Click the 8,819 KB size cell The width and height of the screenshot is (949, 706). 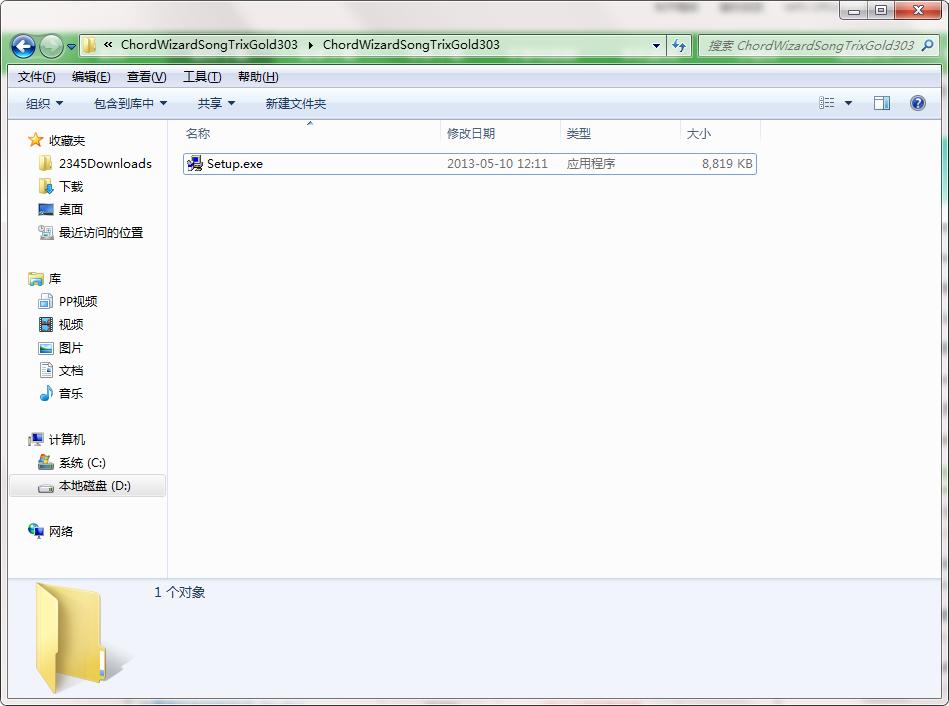(x=727, y=163)
